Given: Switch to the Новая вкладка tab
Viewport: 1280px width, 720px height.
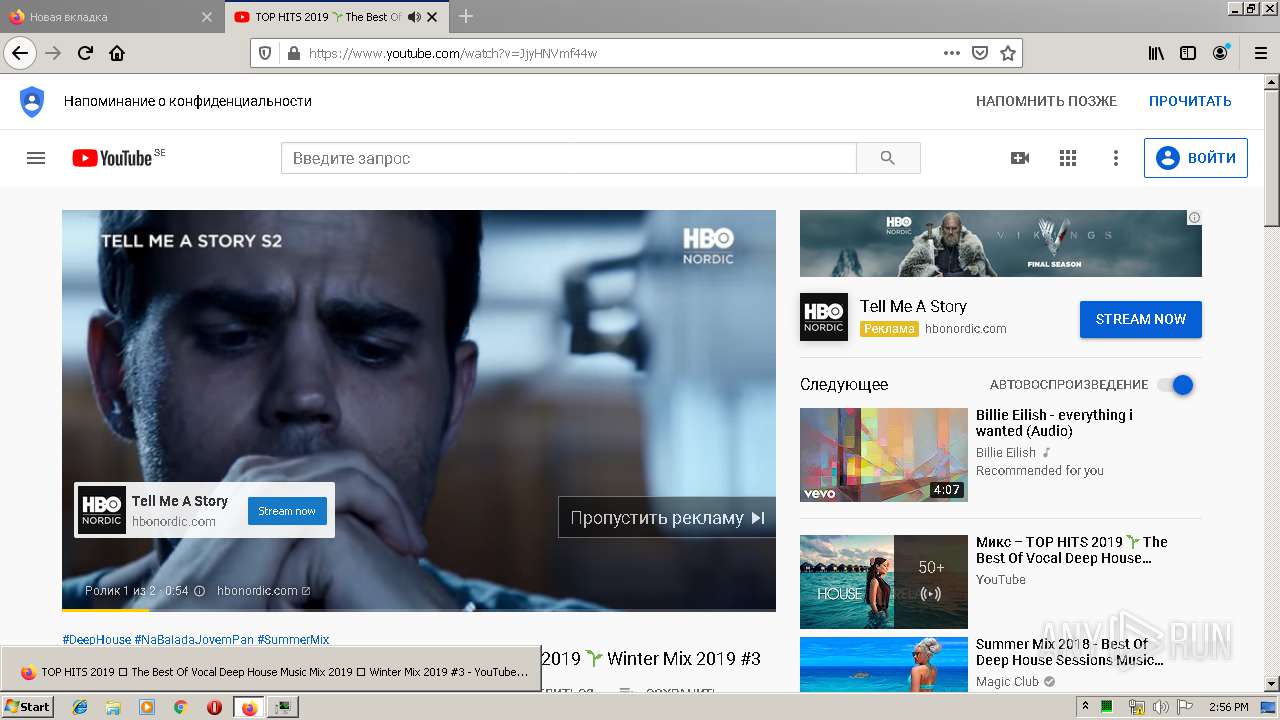Looking at the screenshot, I should tap(110, 17).
